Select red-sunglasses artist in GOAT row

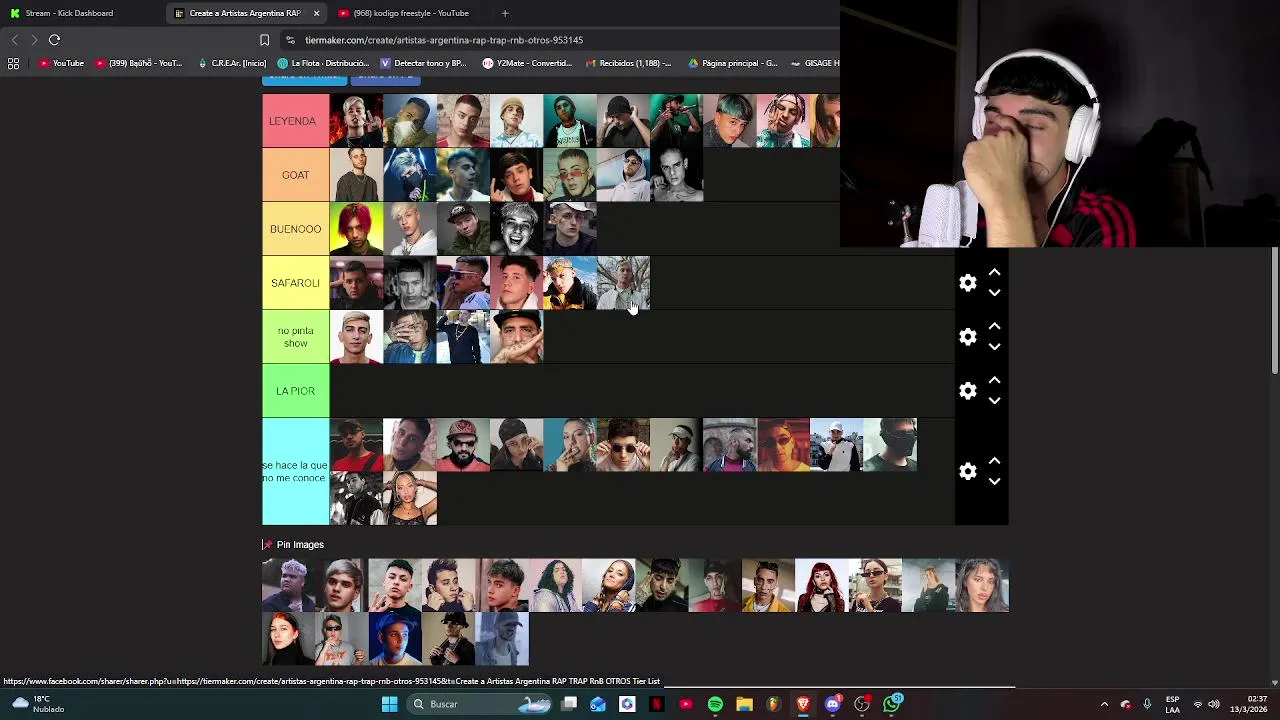pyautogui.click(x=570, y=175)
